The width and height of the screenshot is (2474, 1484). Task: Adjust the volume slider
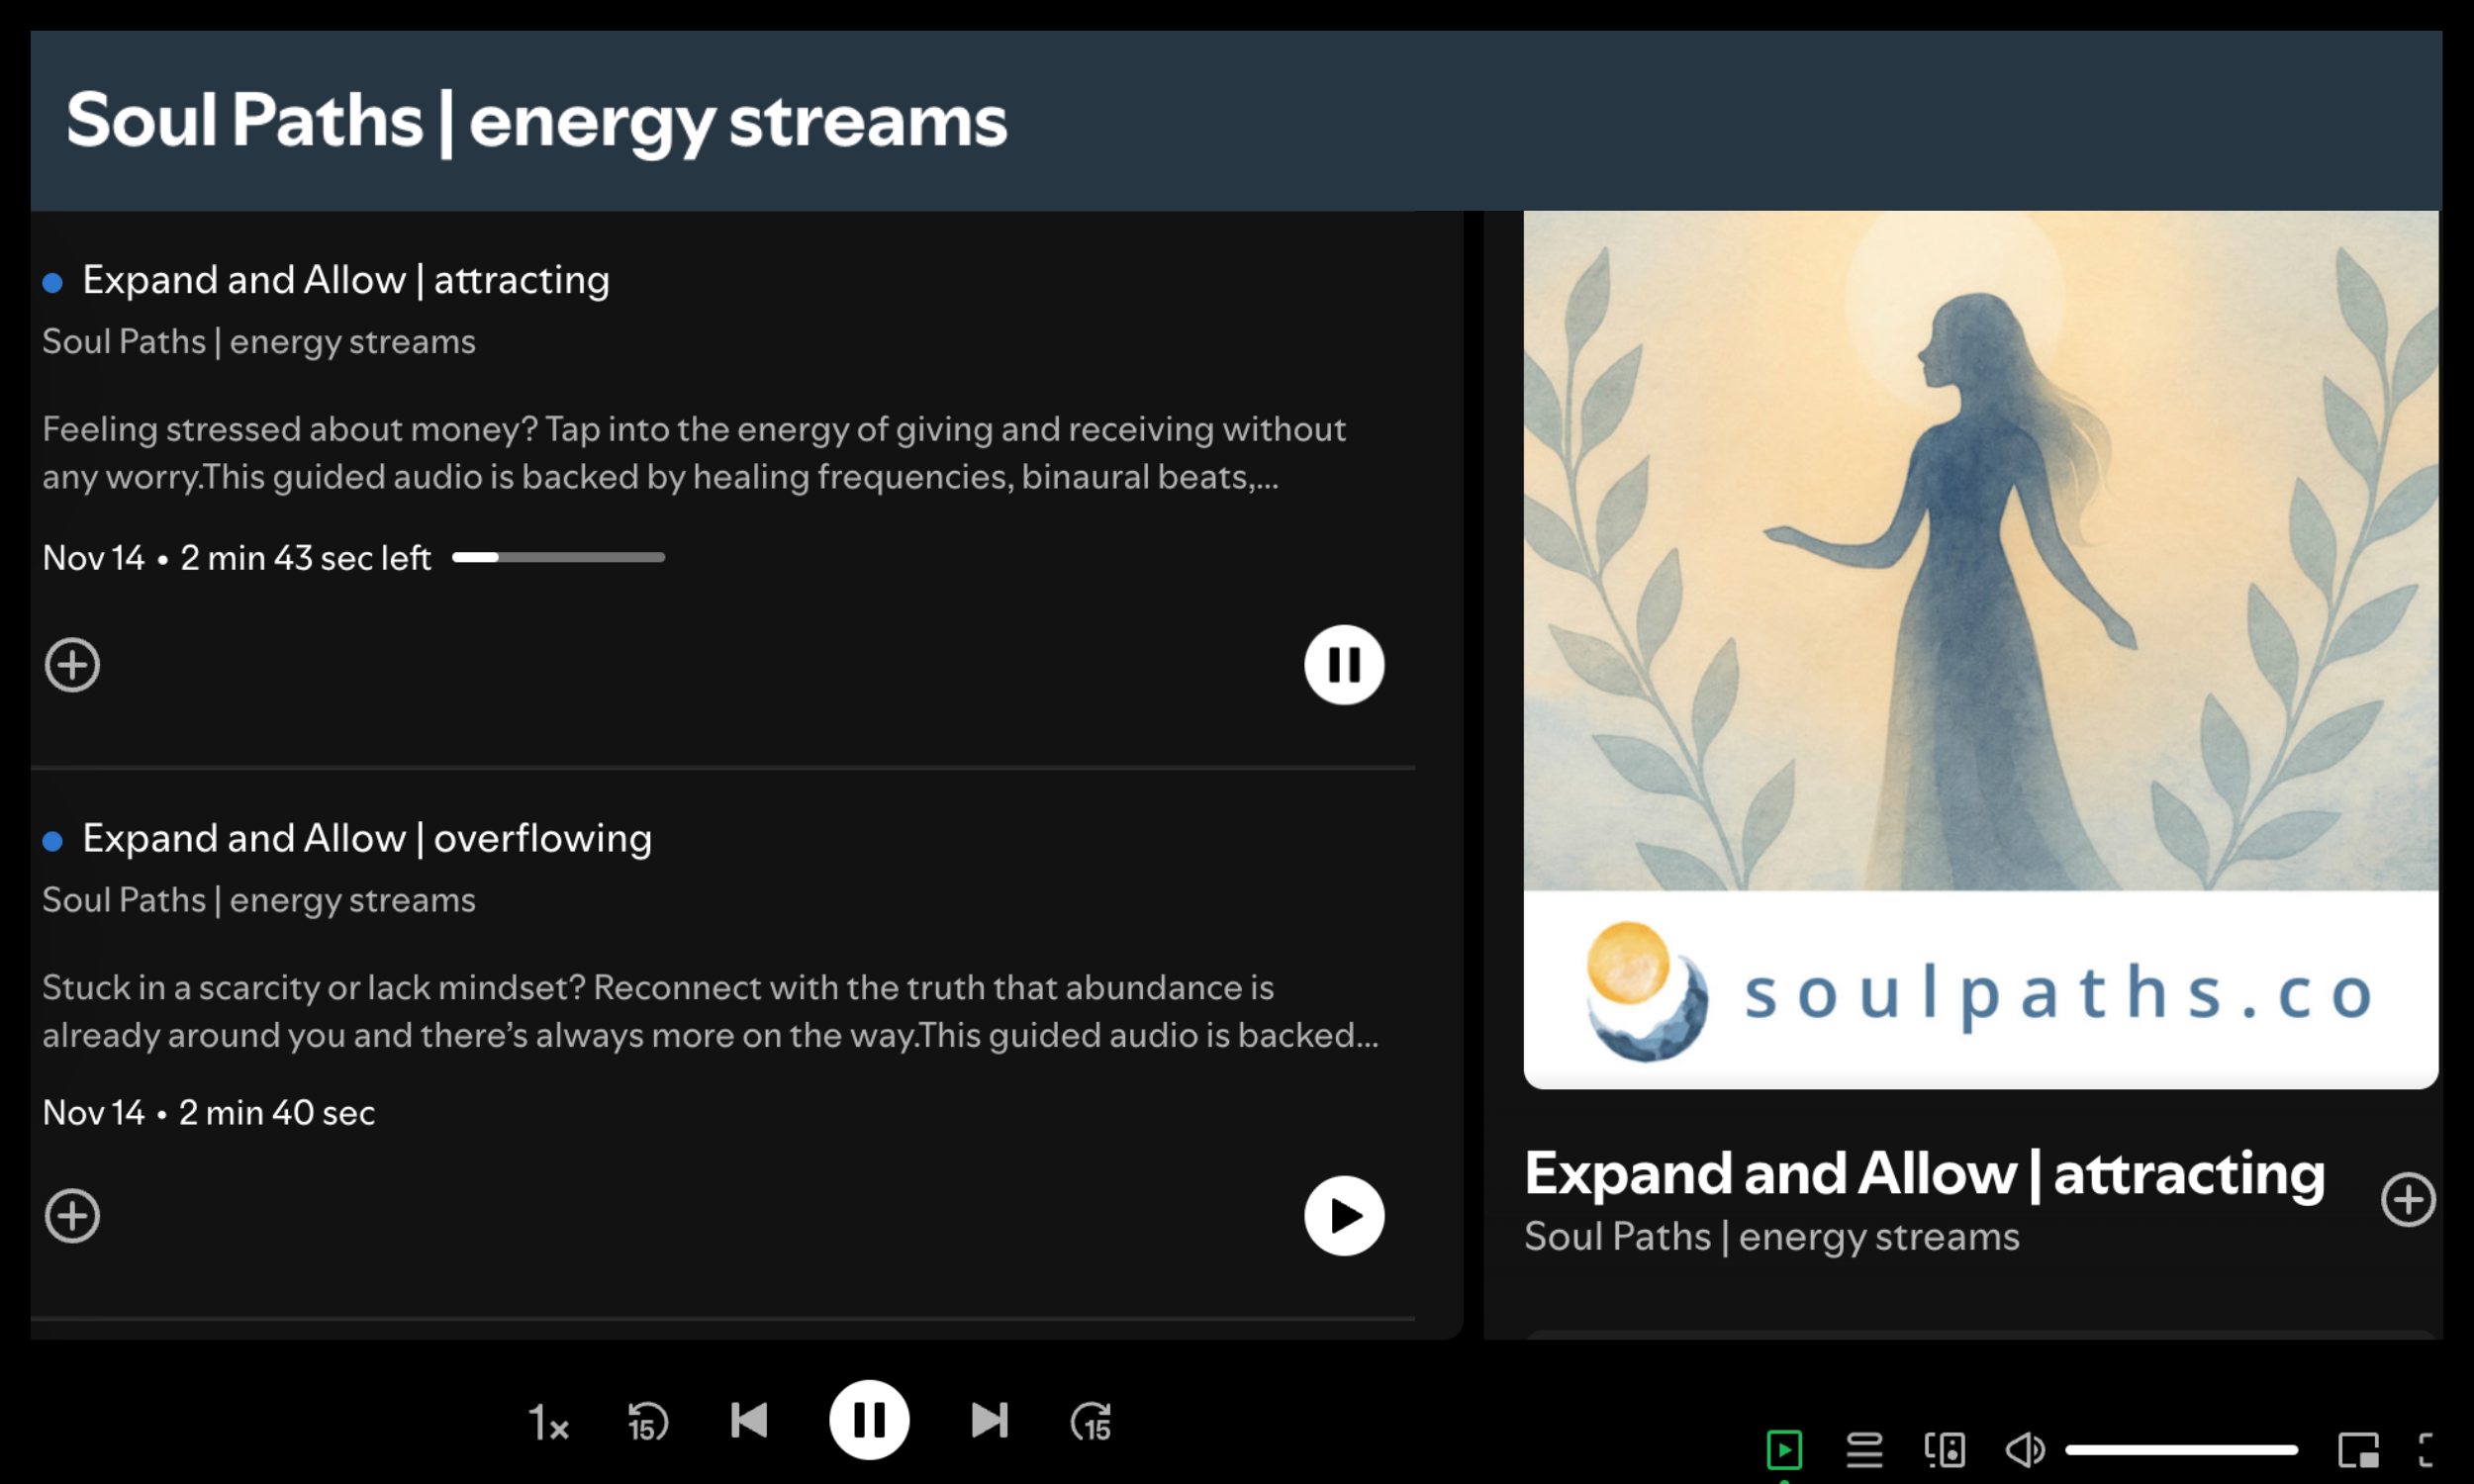click(x=2180, y=1449)
